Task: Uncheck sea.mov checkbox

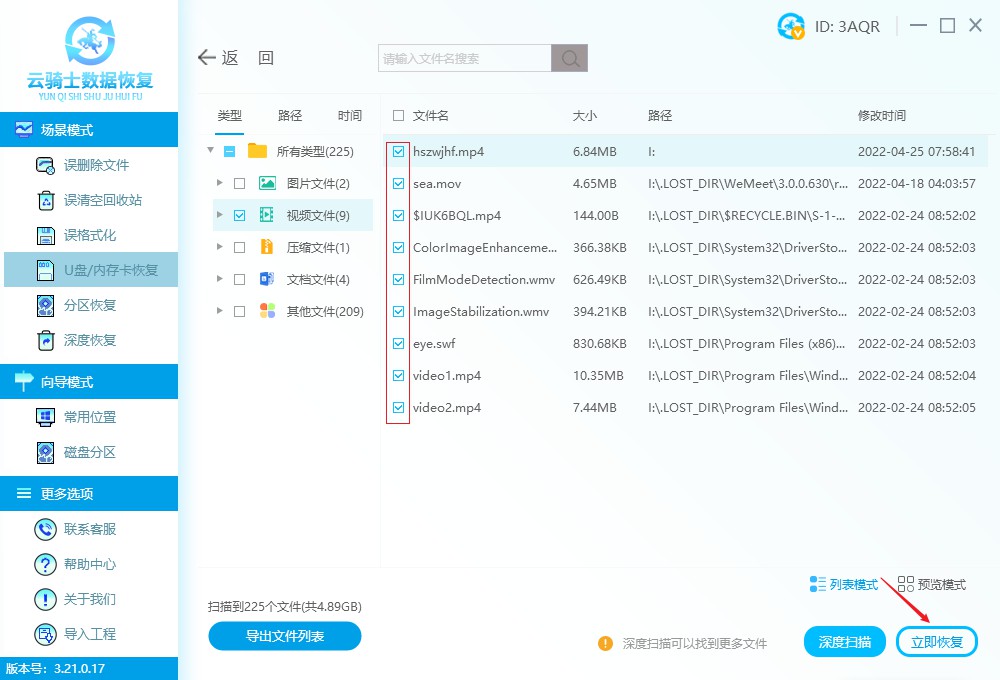Action: coord(399,184)
